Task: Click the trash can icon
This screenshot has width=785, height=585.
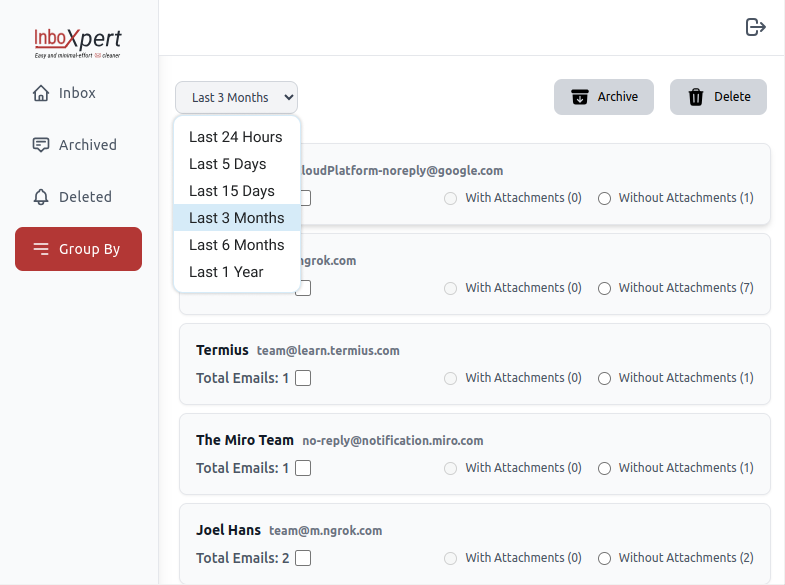Action: tap(696, 97)
